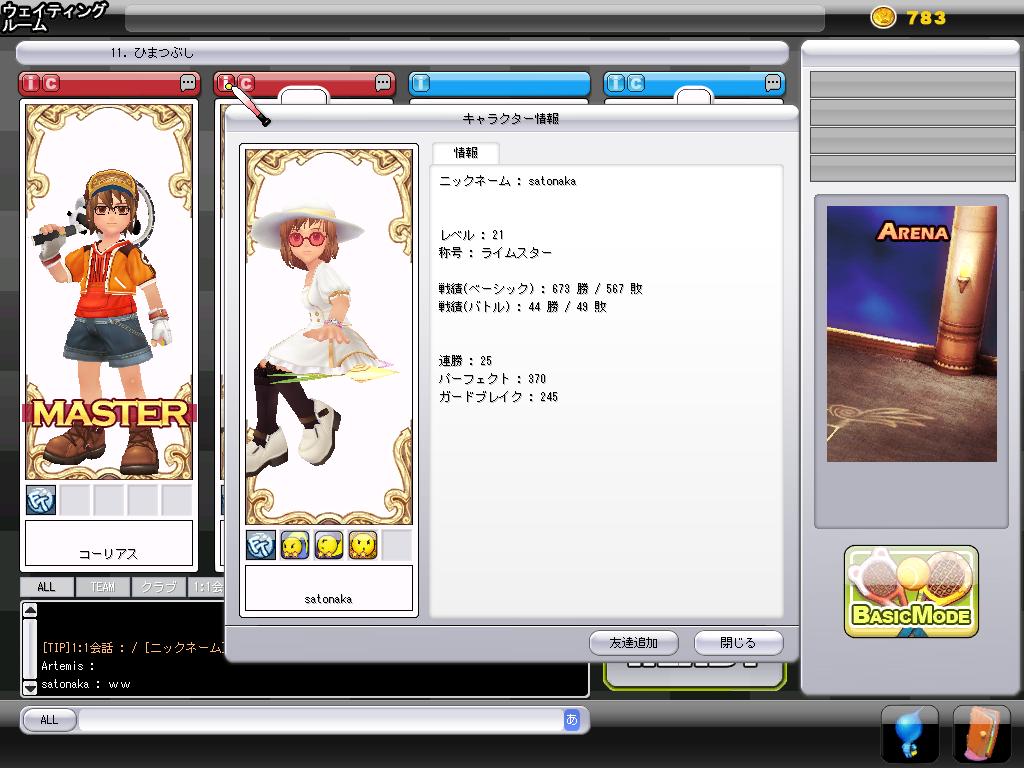Open the ALL chat channel selector beside input

point(49,720)
